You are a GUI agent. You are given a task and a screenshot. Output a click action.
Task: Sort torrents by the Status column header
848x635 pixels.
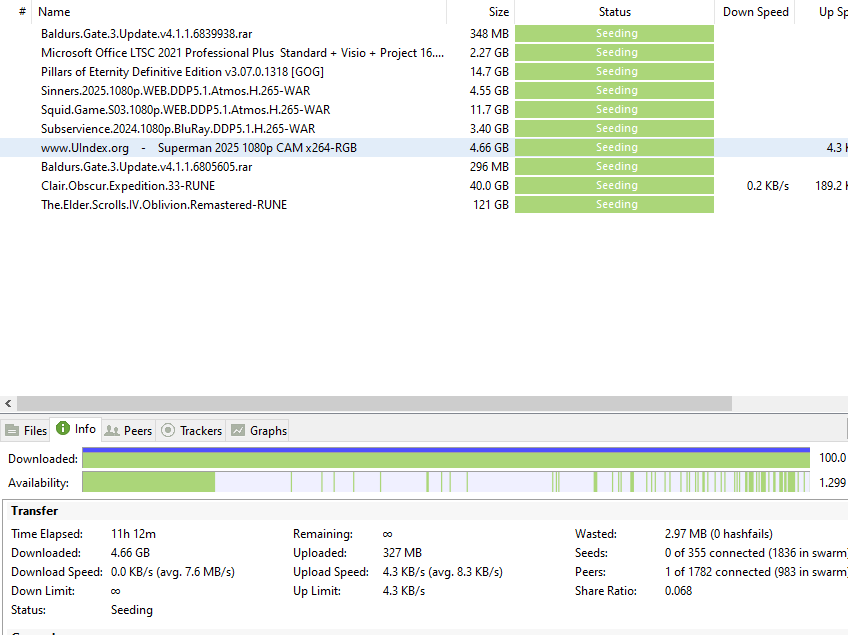614,12
